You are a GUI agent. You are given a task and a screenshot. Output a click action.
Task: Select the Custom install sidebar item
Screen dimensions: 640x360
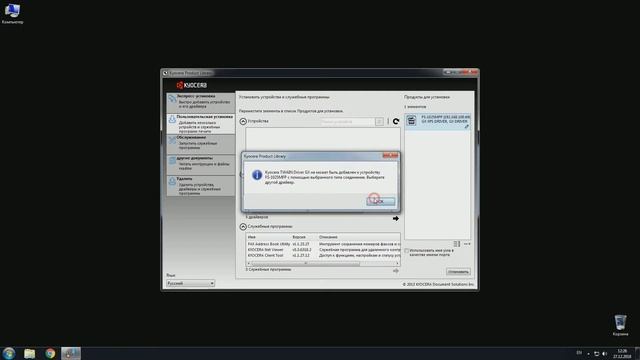(200, 124)
